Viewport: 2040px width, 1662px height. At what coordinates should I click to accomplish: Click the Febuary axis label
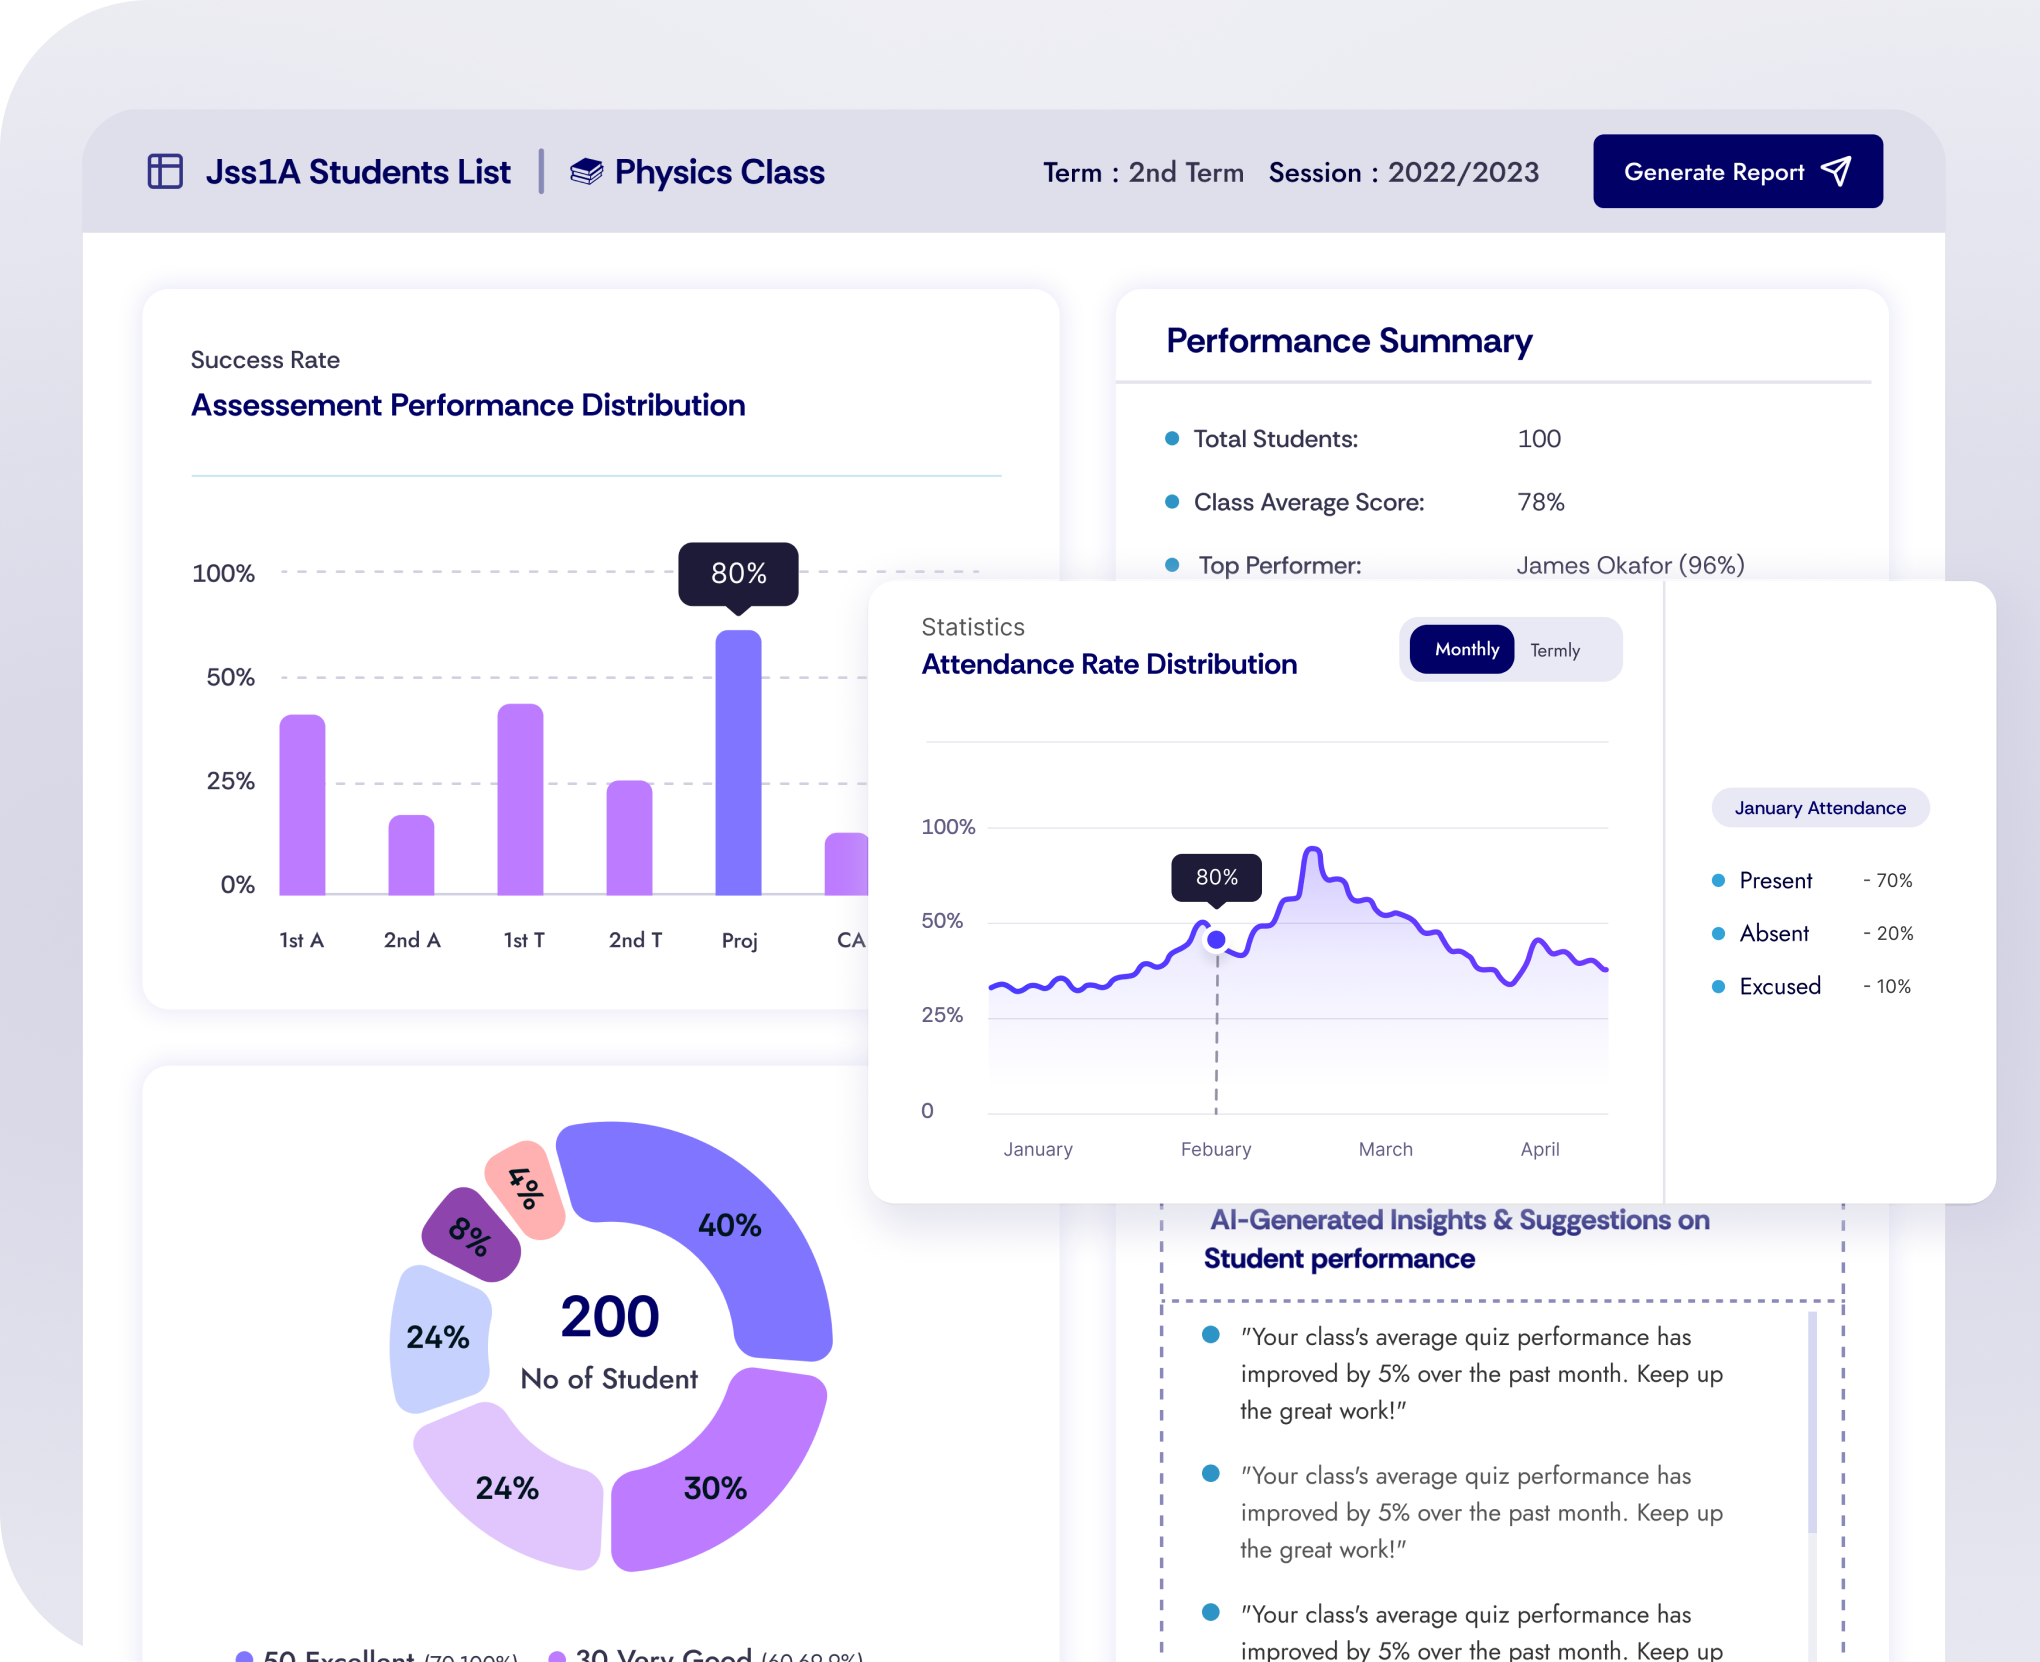(1215, 1149)
